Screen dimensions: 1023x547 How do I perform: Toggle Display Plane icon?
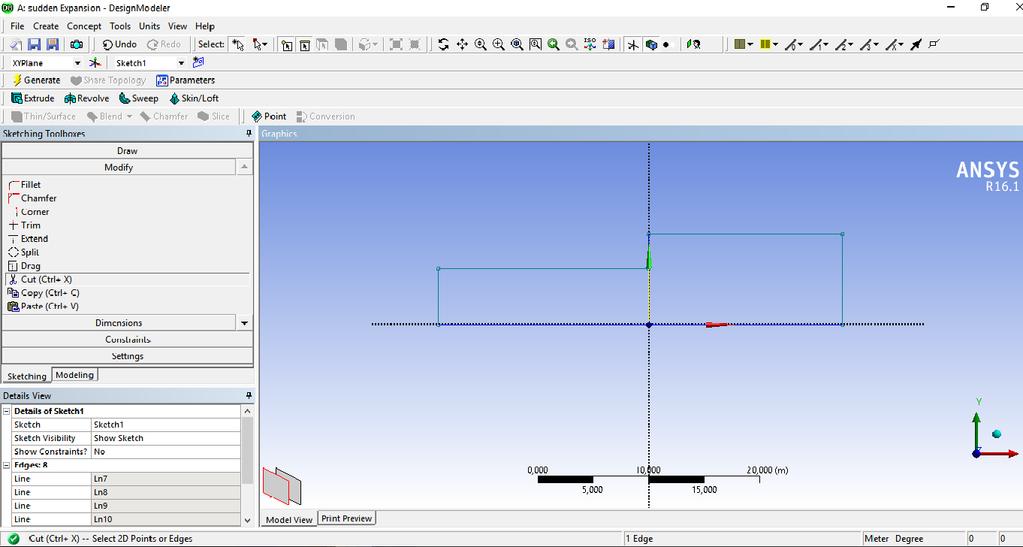pyautogui.click(x=632, y=44)
